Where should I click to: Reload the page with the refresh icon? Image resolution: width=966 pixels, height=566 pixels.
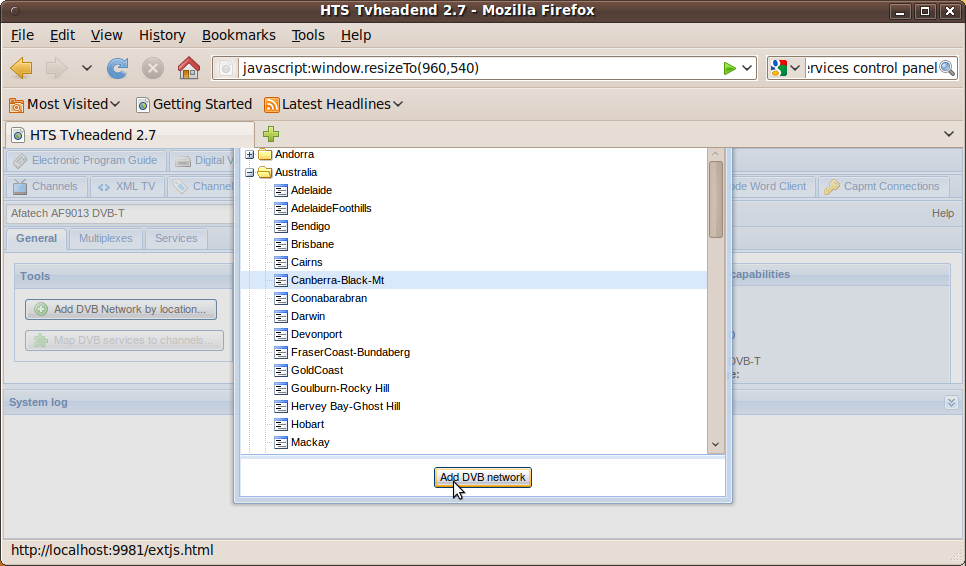117,68
